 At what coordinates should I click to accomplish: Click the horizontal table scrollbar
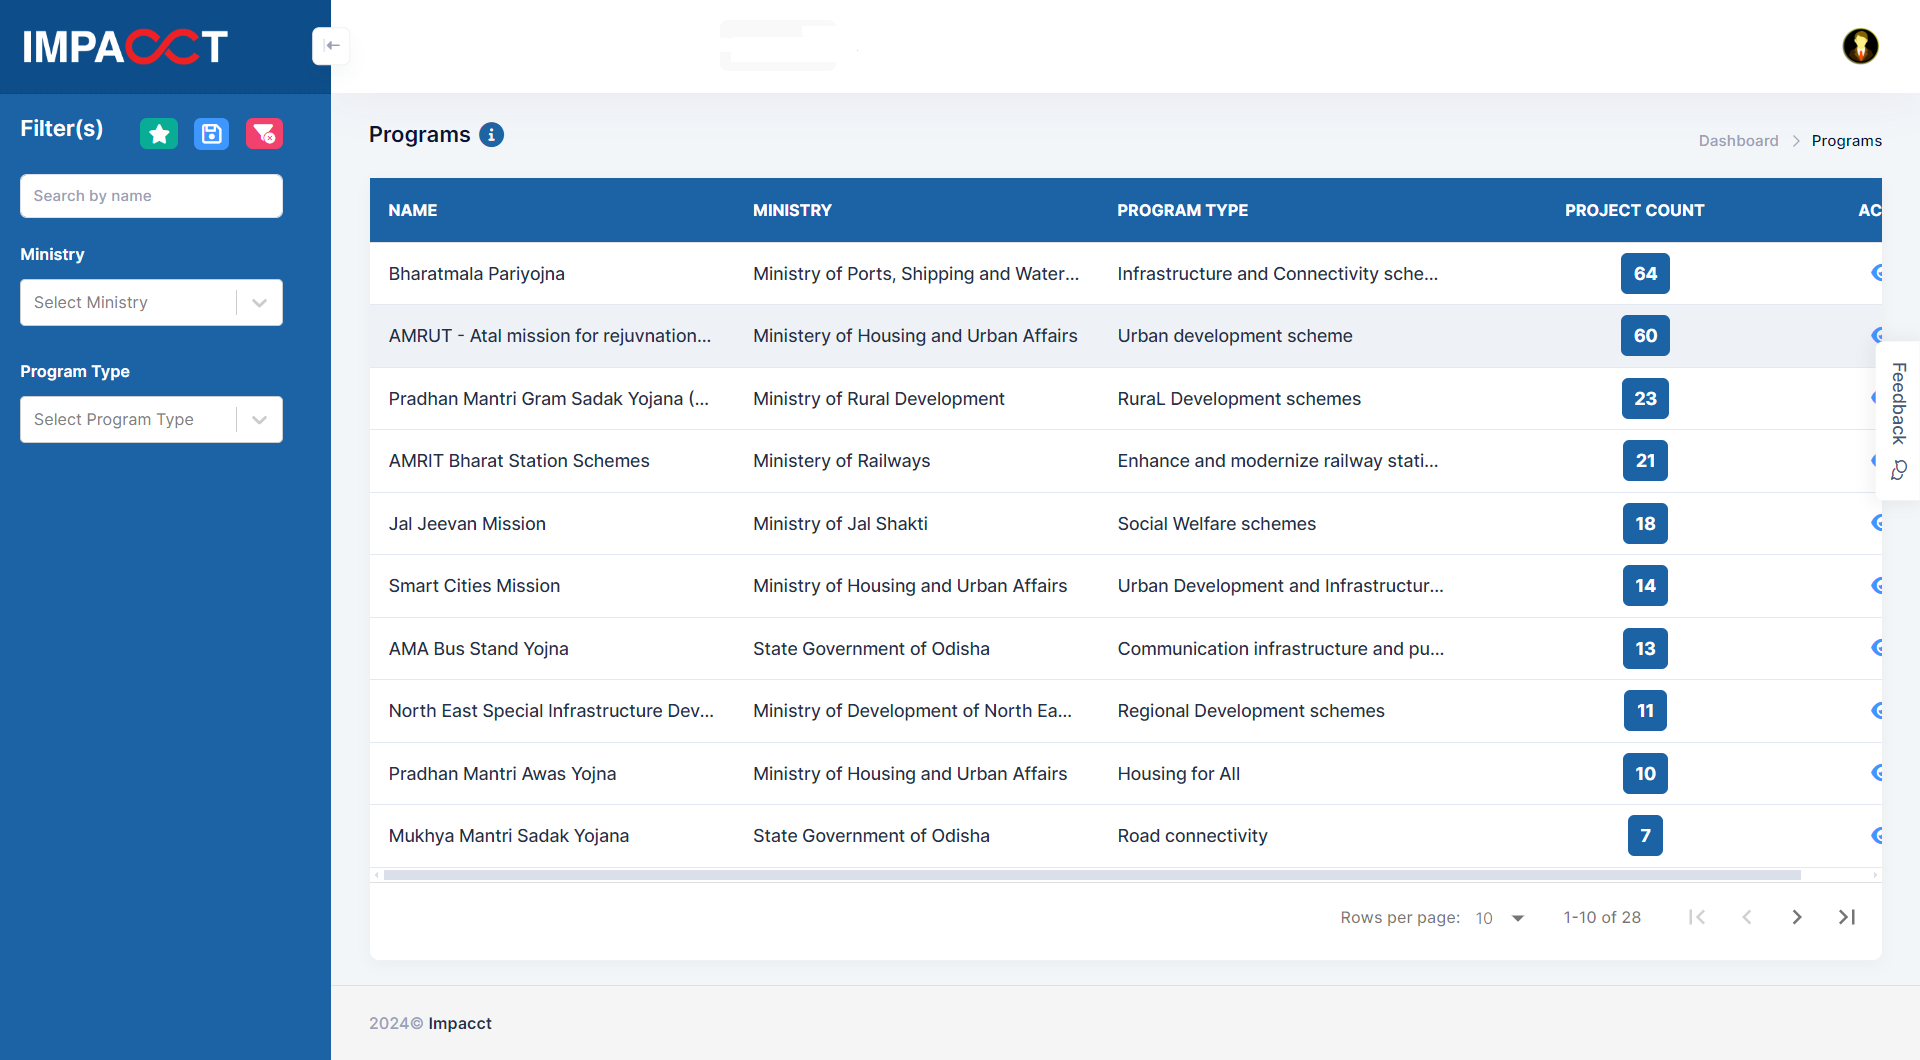click(x=1090, y=875)
